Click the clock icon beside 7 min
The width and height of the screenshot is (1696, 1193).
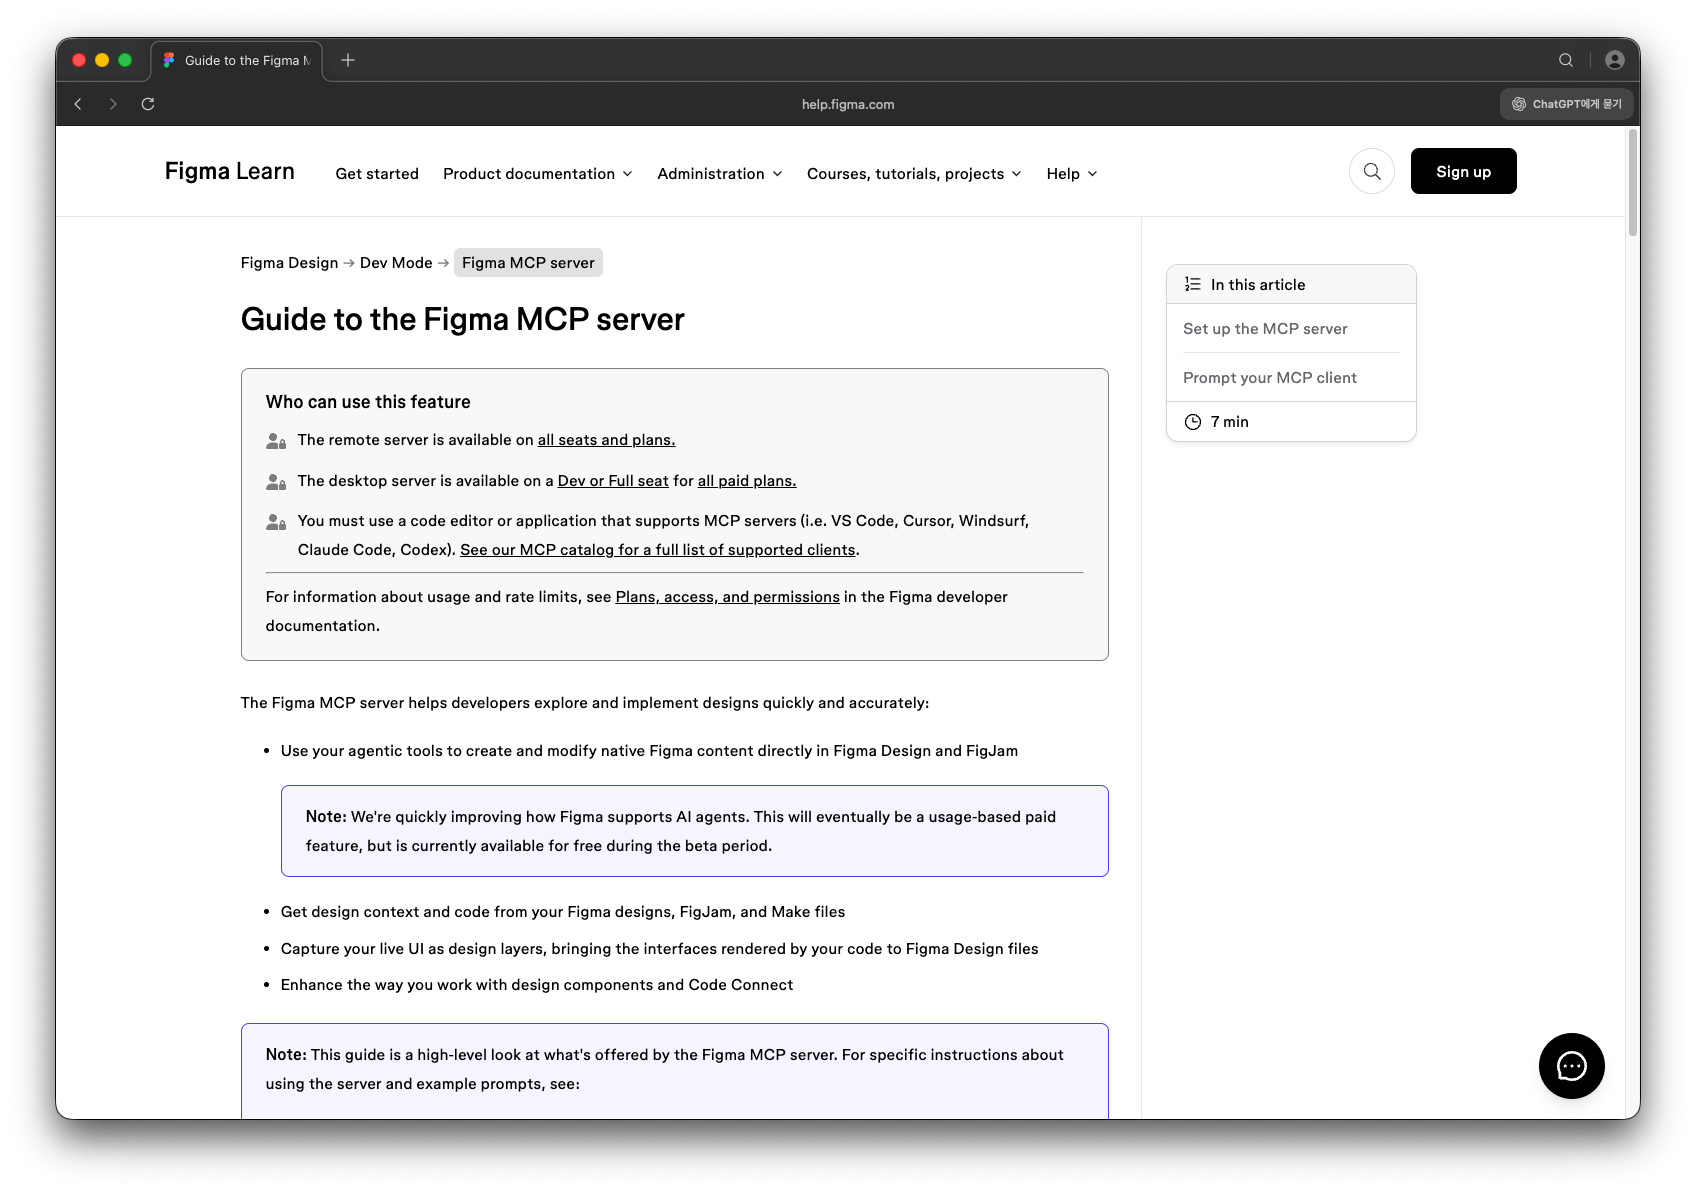tap(1193, 422)
